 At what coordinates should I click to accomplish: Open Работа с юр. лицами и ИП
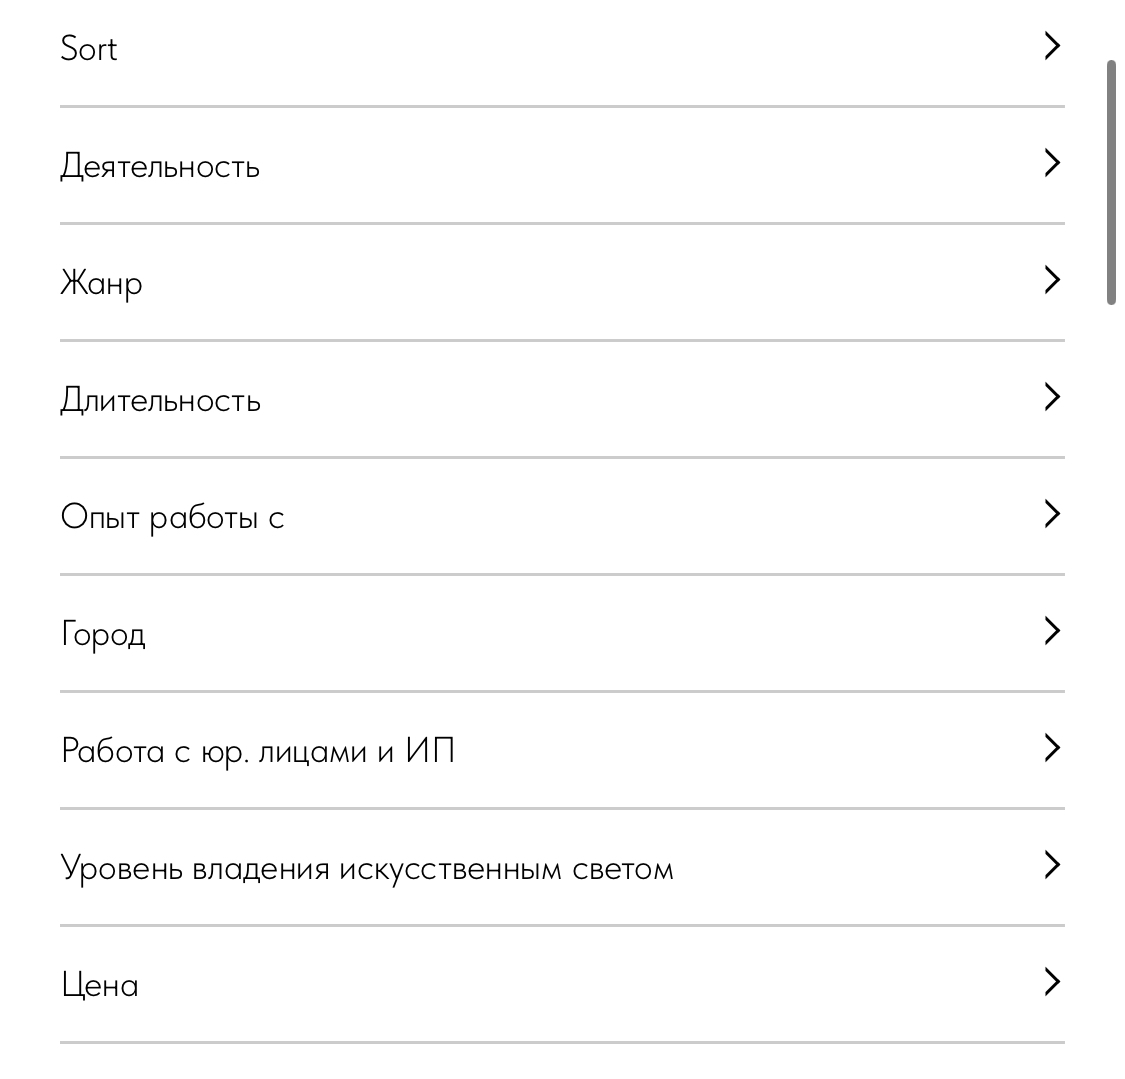click(562, 750)
